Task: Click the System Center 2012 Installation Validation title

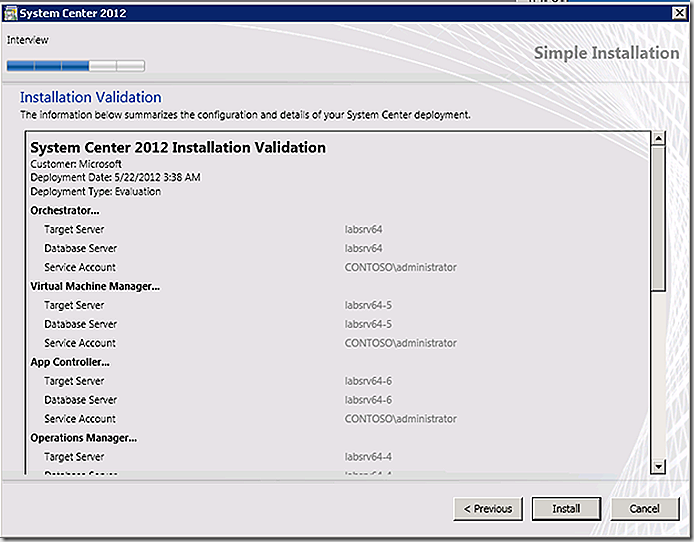Action: click(x=178, y=147)
